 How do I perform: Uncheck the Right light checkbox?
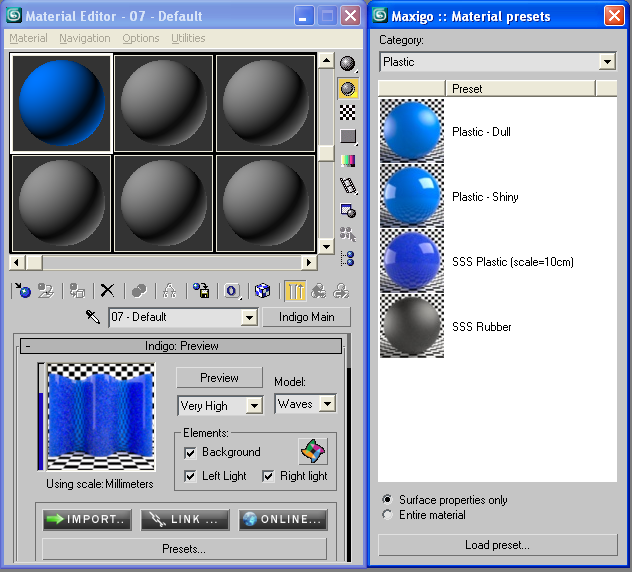tap(268, 476)
